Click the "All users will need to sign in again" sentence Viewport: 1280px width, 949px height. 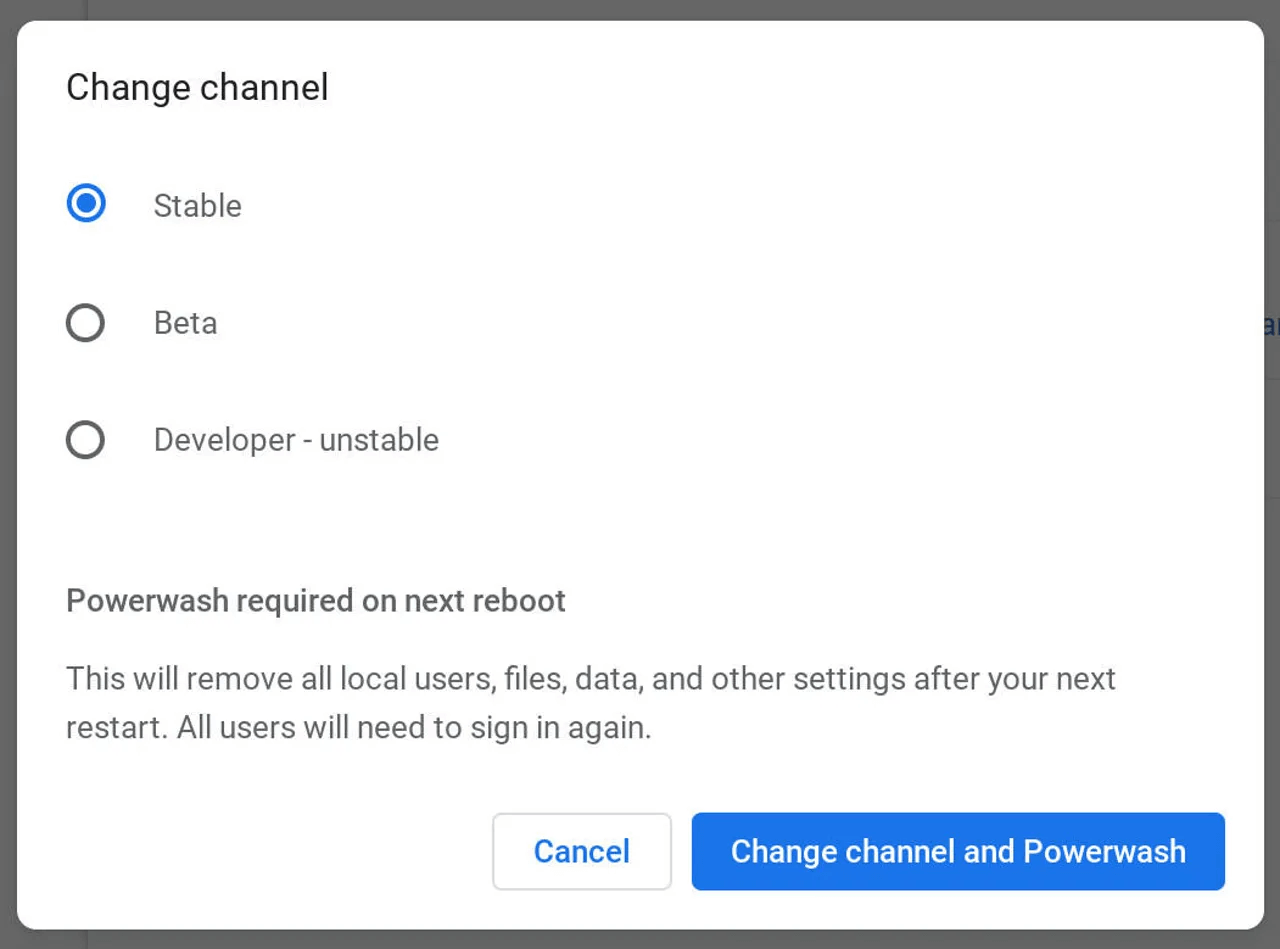pyautogui.click(x=414, y=728)
